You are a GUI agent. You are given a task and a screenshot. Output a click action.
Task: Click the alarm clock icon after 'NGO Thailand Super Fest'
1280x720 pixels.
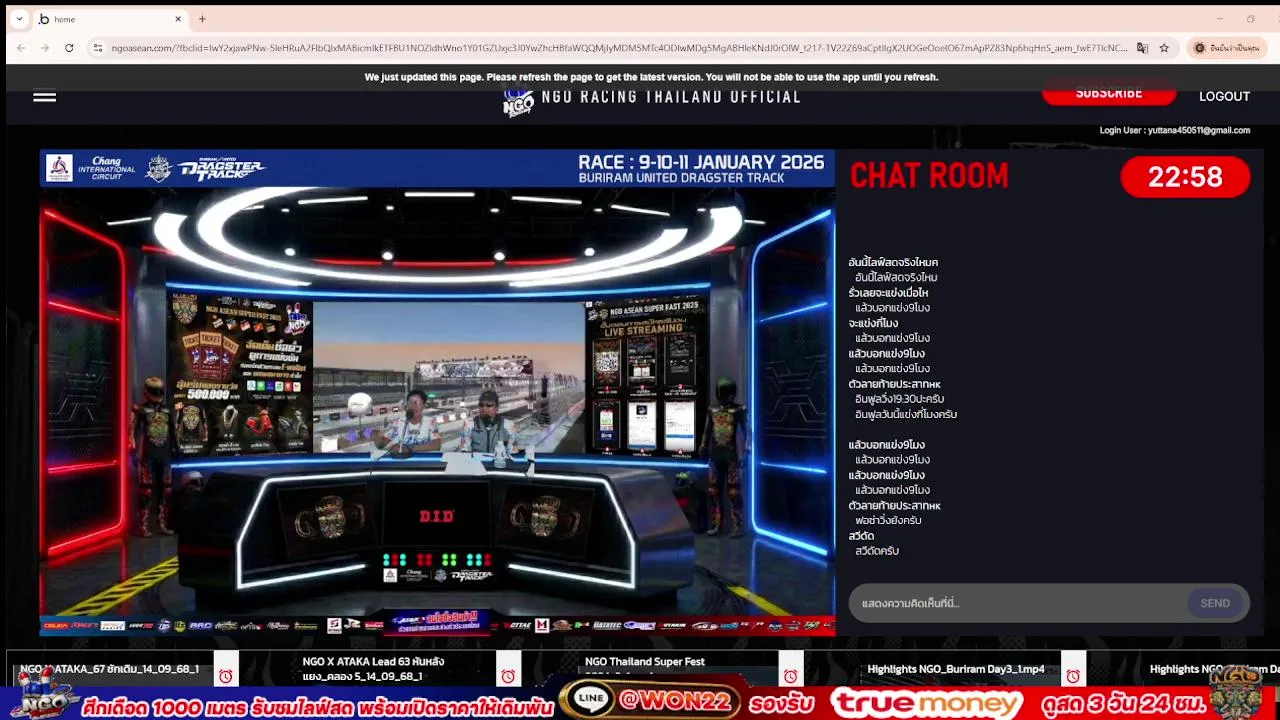coord(790,676)
